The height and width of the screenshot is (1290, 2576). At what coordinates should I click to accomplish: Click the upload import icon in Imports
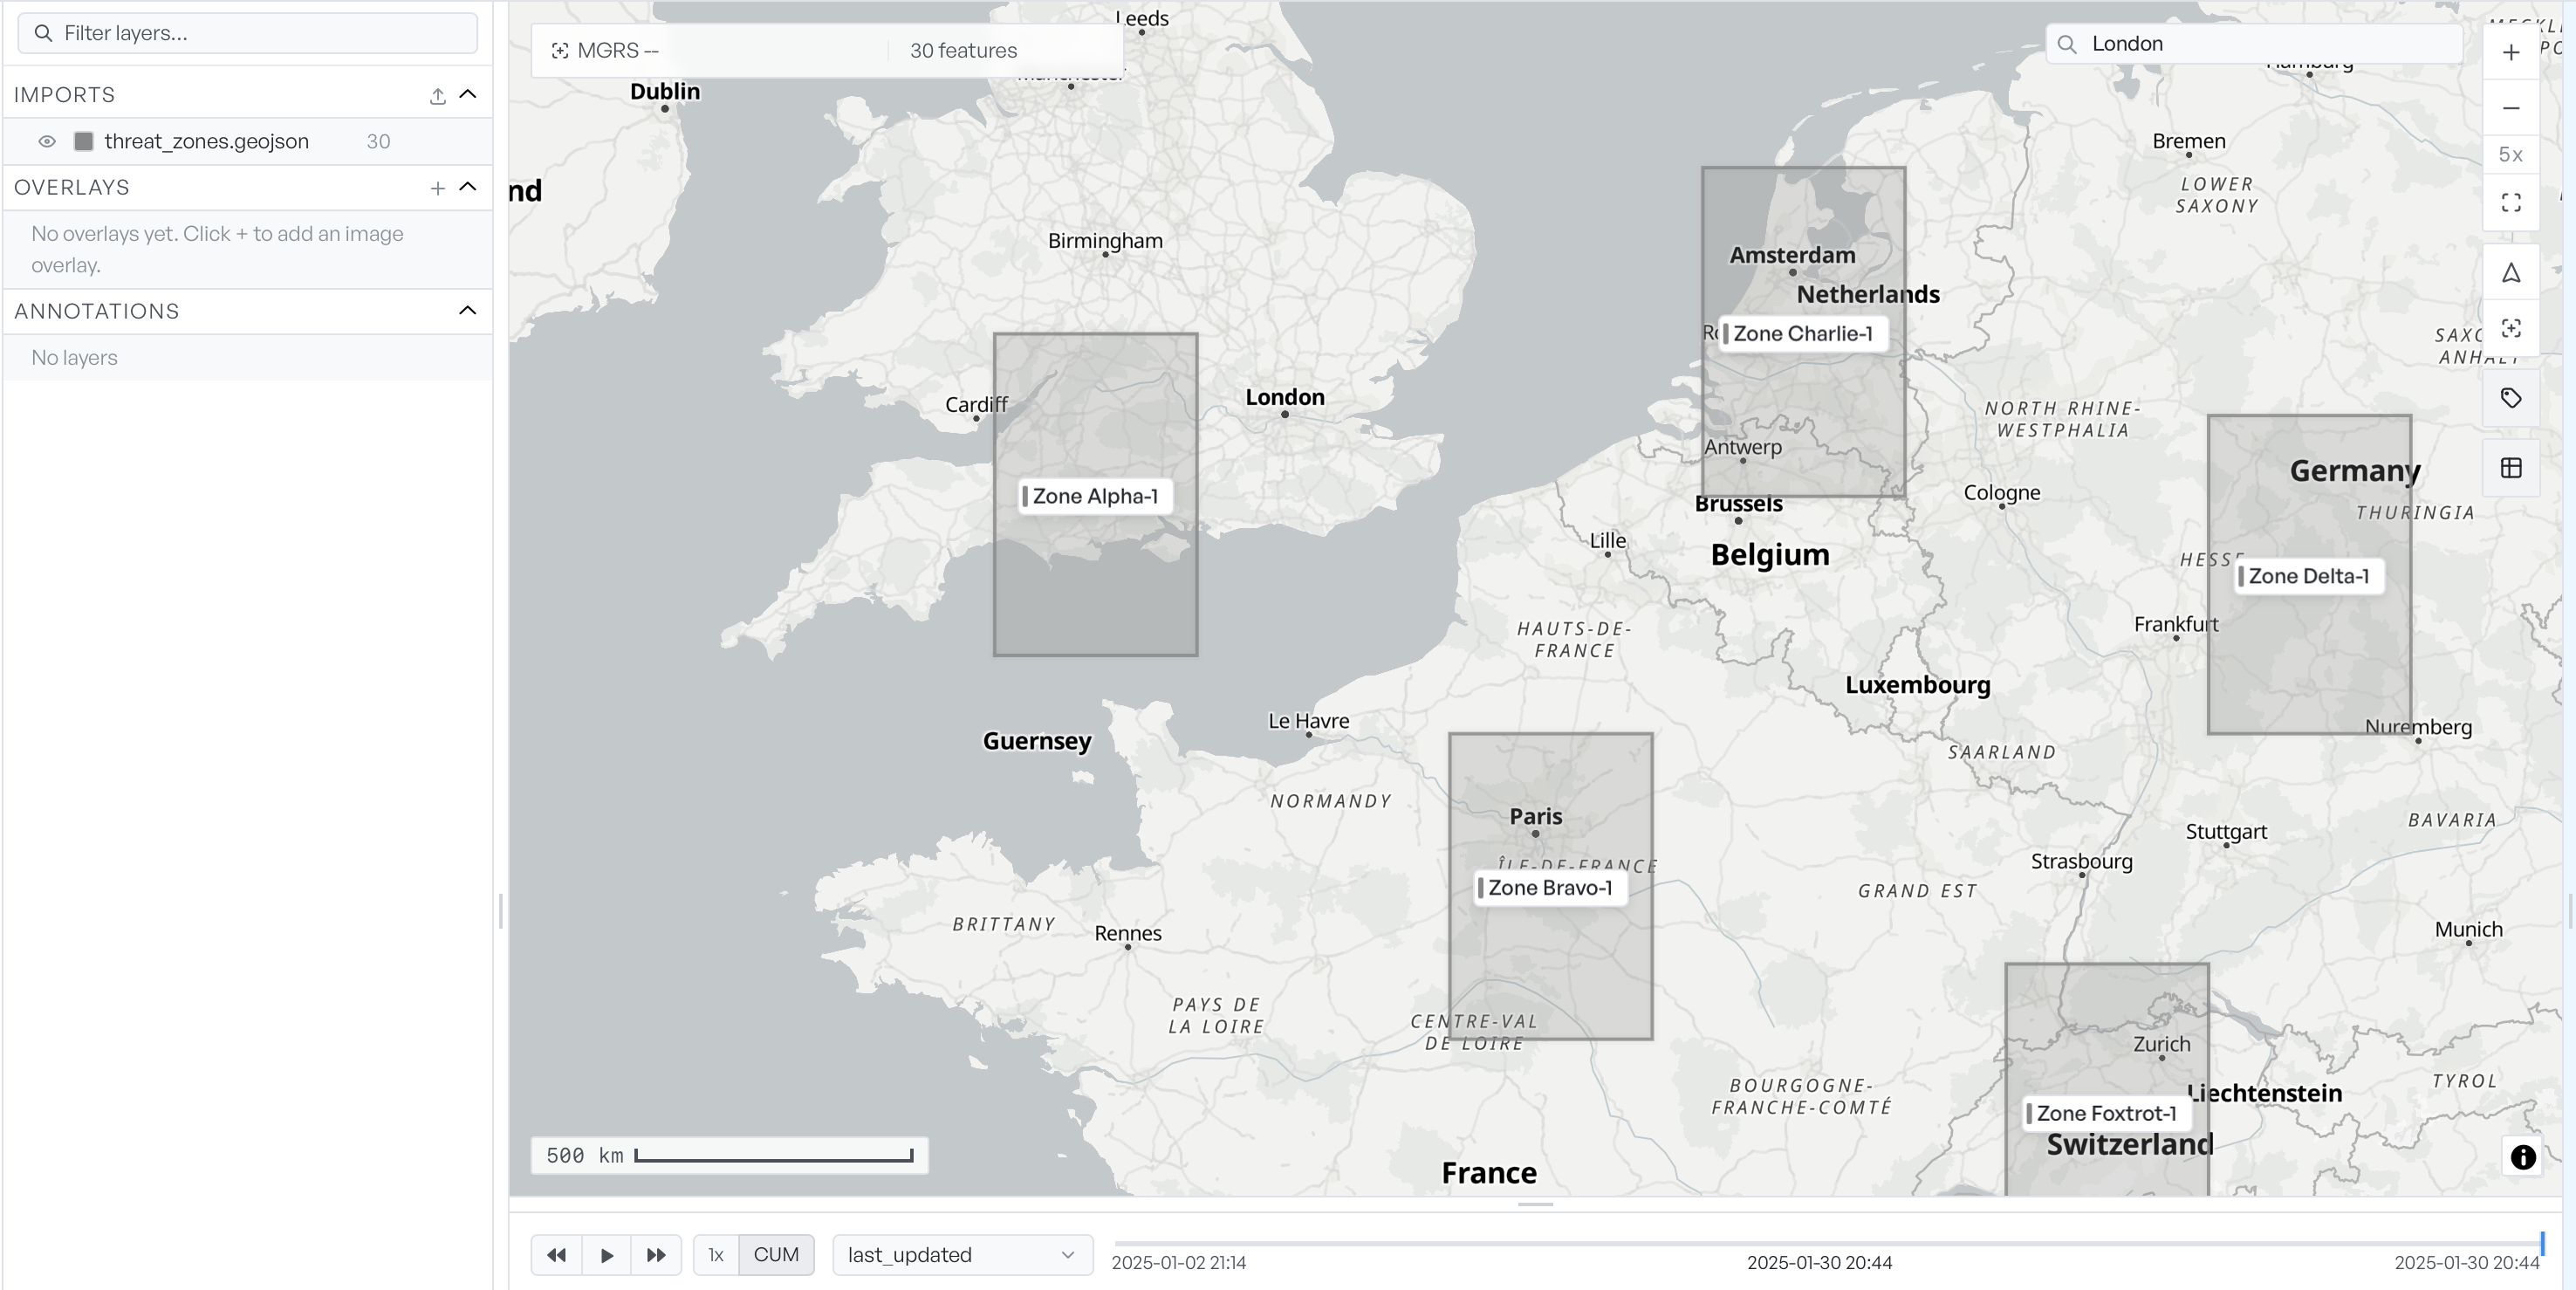tap(437, 96)
